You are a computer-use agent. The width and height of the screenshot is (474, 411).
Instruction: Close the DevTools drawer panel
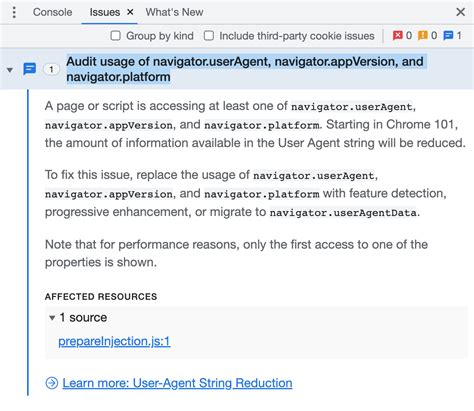click(x=461, y=12)
